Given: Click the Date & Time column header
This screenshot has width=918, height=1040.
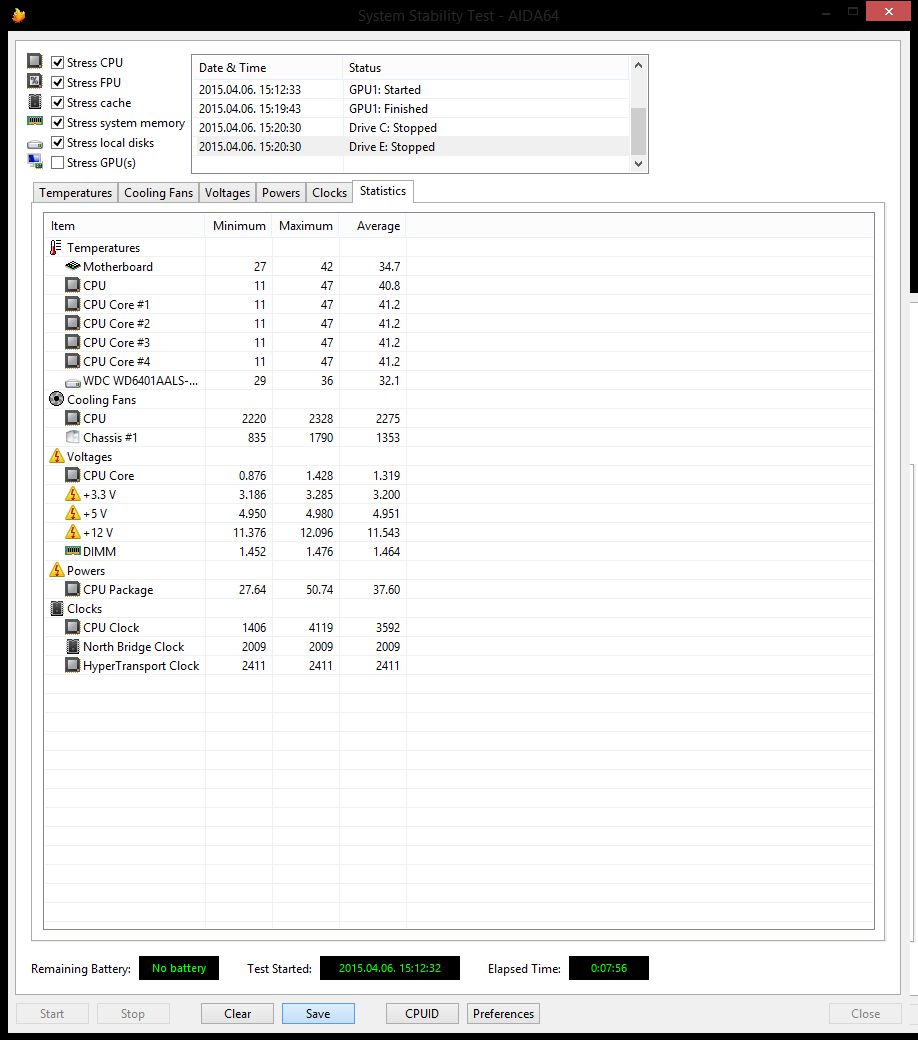Looking at the screenshot, I should [x=267, y=68].
